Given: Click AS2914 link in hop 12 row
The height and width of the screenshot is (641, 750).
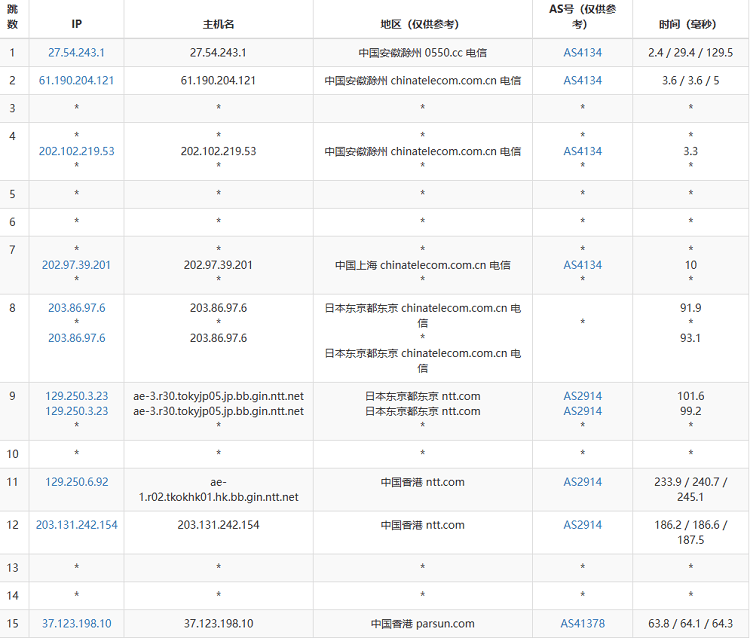Looking at the screenshot, I should (x=583, y=525).
